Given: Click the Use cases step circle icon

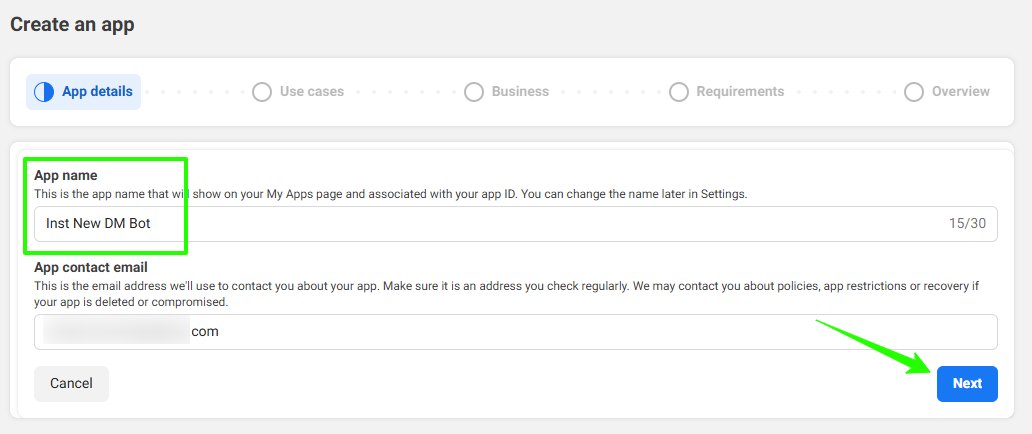Looking at the screenshot, I should [262, 92].
